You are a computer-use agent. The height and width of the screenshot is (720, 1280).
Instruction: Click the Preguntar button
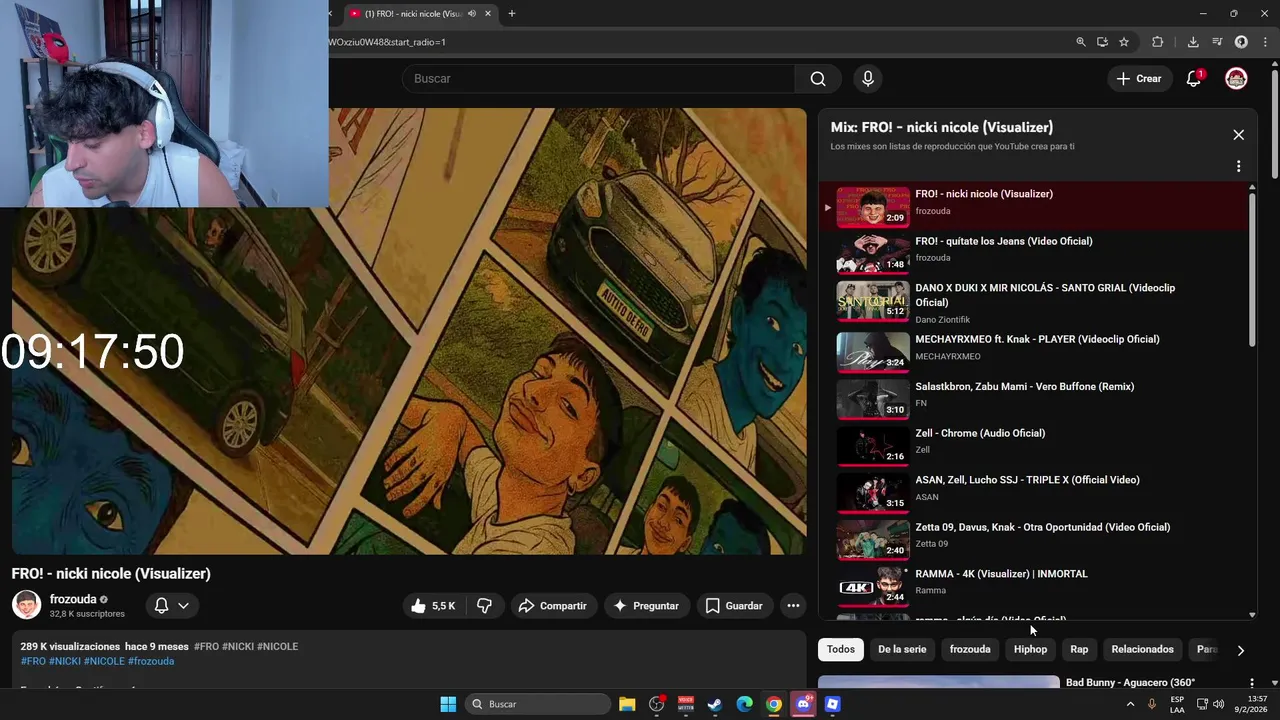(646, 606)
